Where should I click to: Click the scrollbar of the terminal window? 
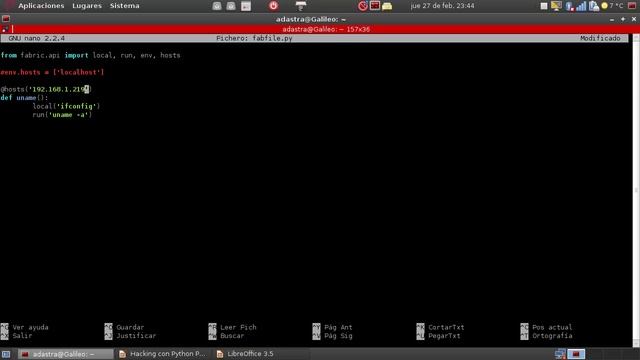point(636,191)
